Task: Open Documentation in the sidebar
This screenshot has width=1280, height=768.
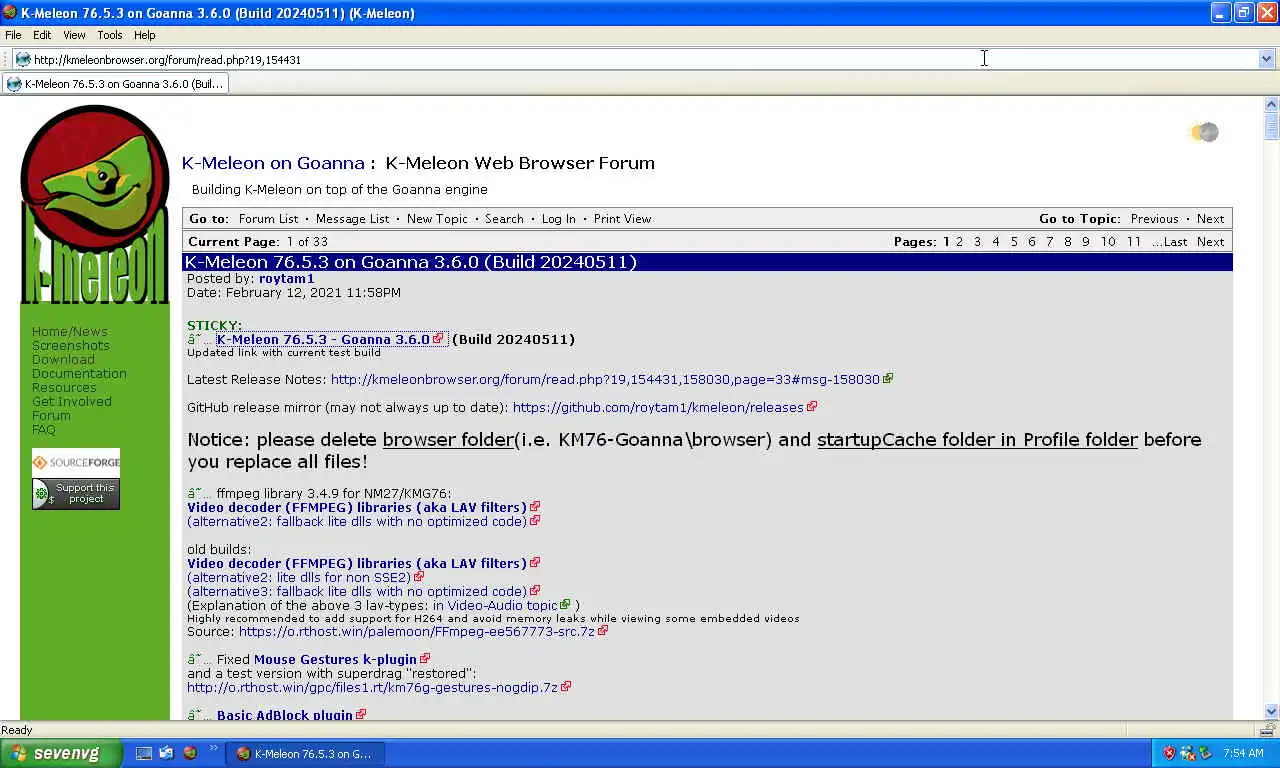Action: coord(79,374)
